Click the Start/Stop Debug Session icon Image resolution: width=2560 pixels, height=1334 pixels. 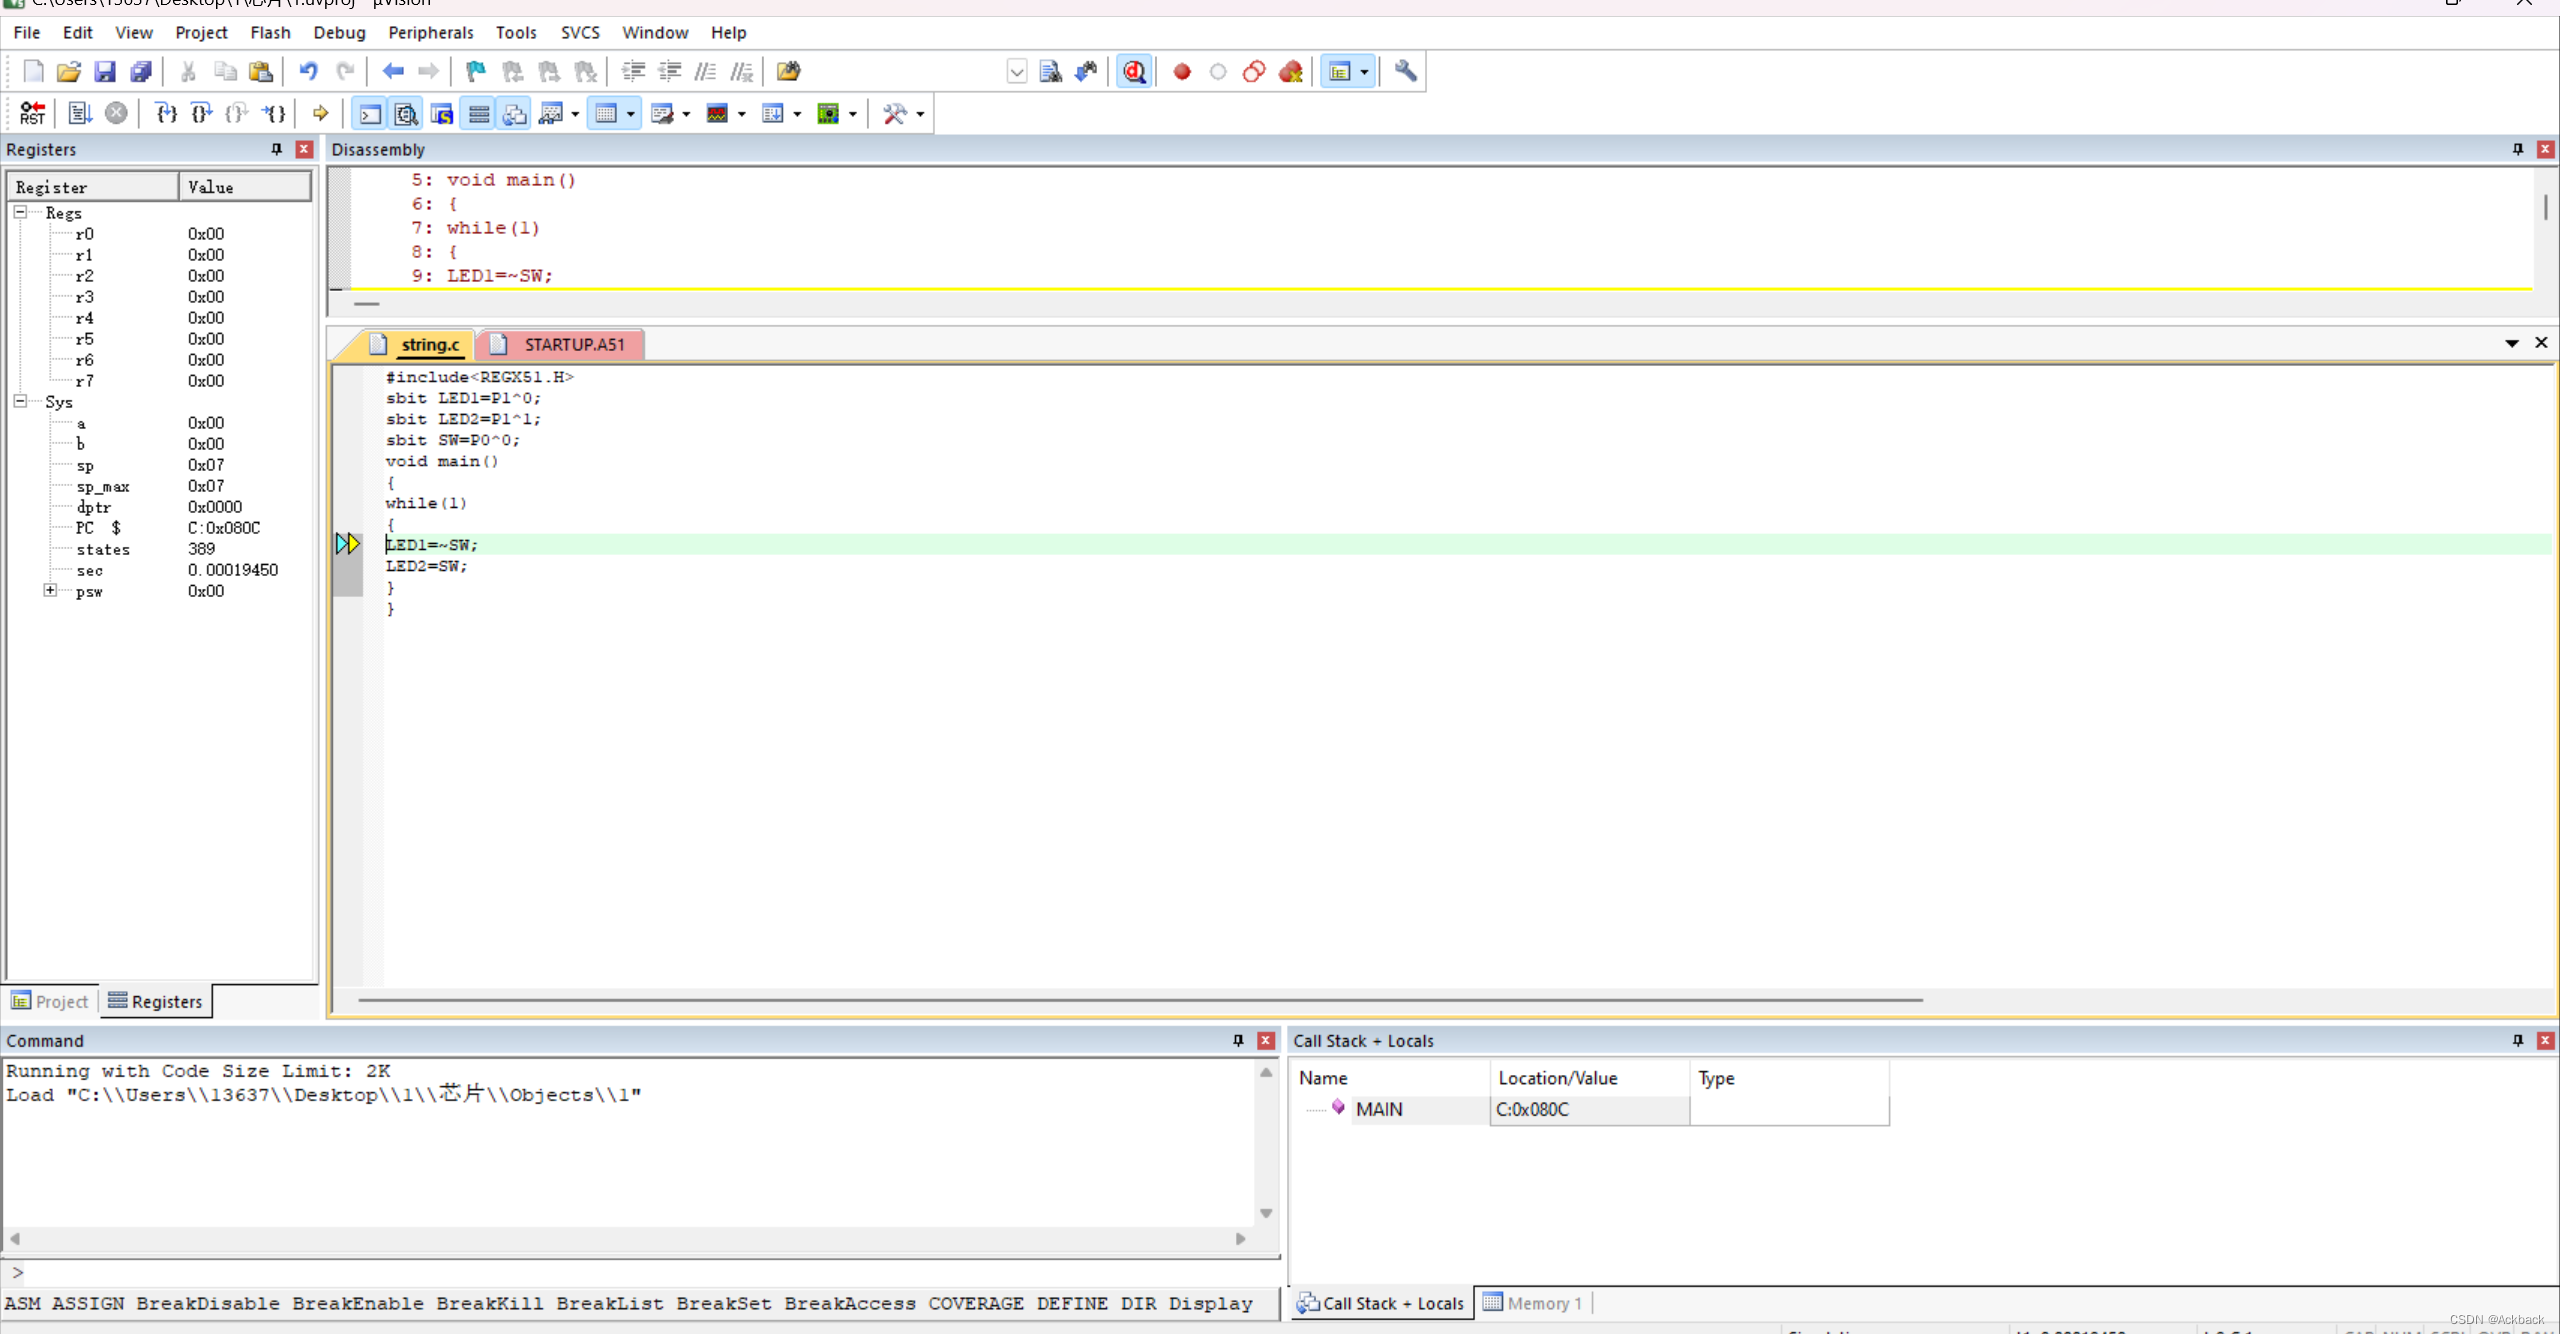pyautogui.click(x=1134, y=71)
